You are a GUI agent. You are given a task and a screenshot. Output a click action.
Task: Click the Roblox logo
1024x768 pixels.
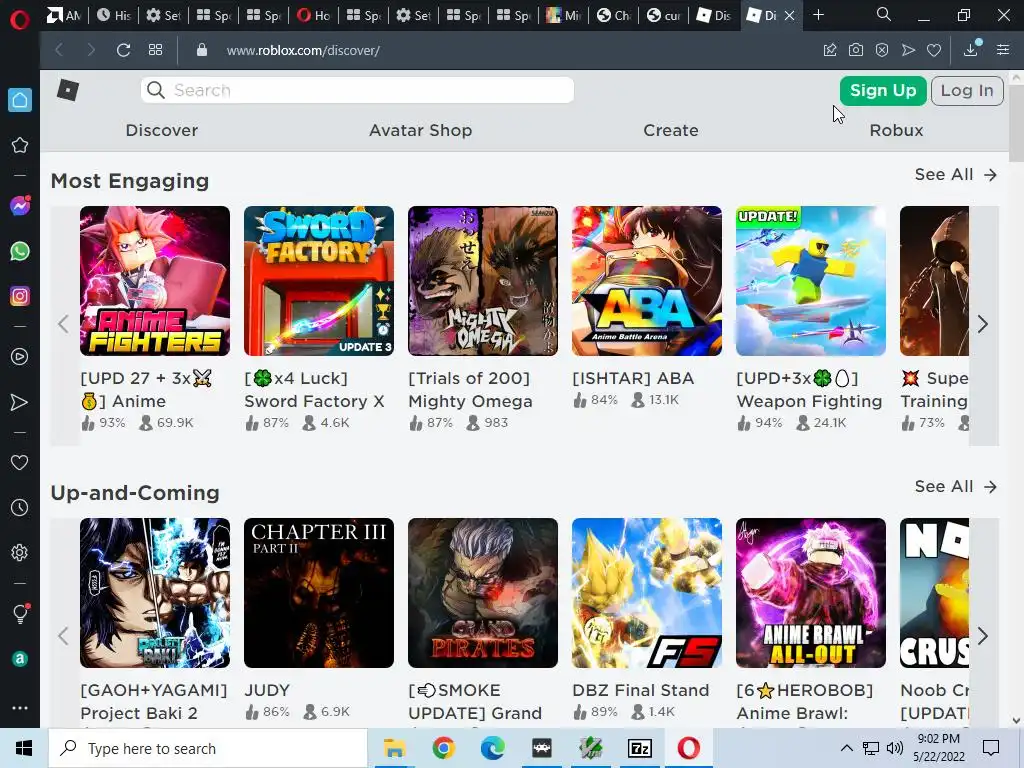click(68, 90)
